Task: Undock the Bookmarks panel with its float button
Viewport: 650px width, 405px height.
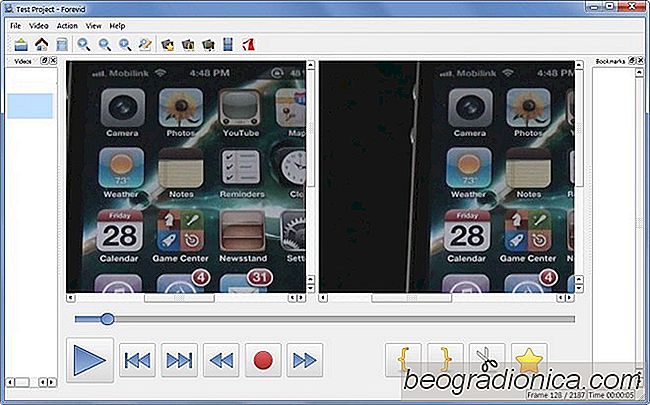Action: 632,61
